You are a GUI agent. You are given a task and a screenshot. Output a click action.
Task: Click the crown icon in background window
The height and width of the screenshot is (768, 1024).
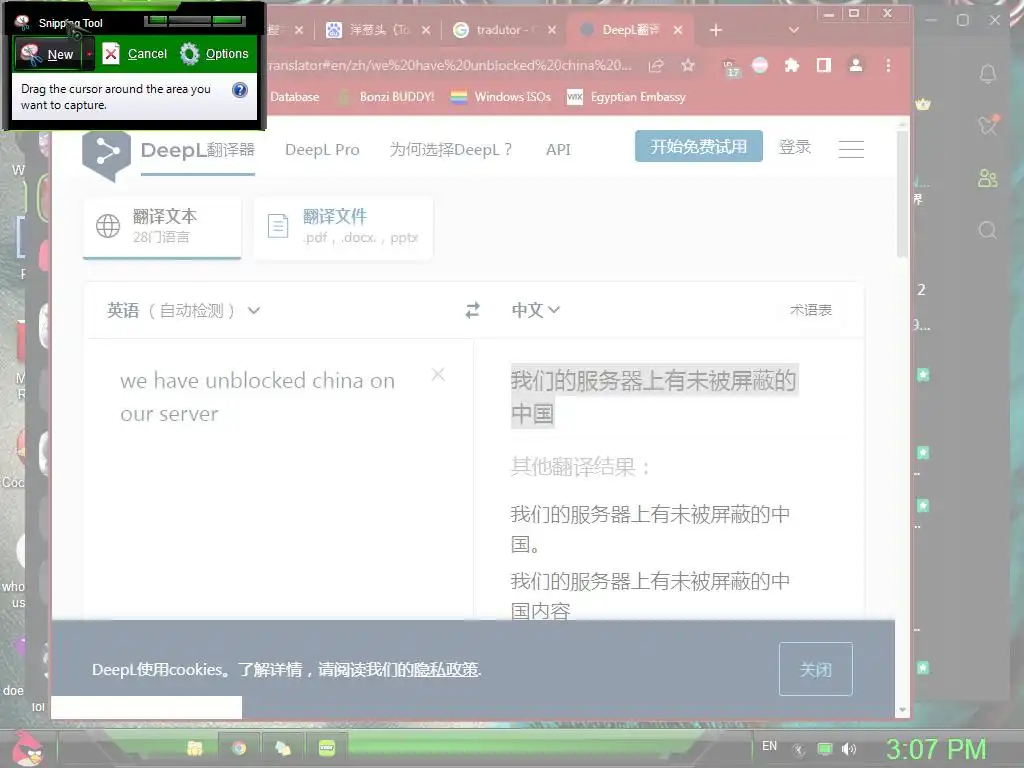point(923,104)
